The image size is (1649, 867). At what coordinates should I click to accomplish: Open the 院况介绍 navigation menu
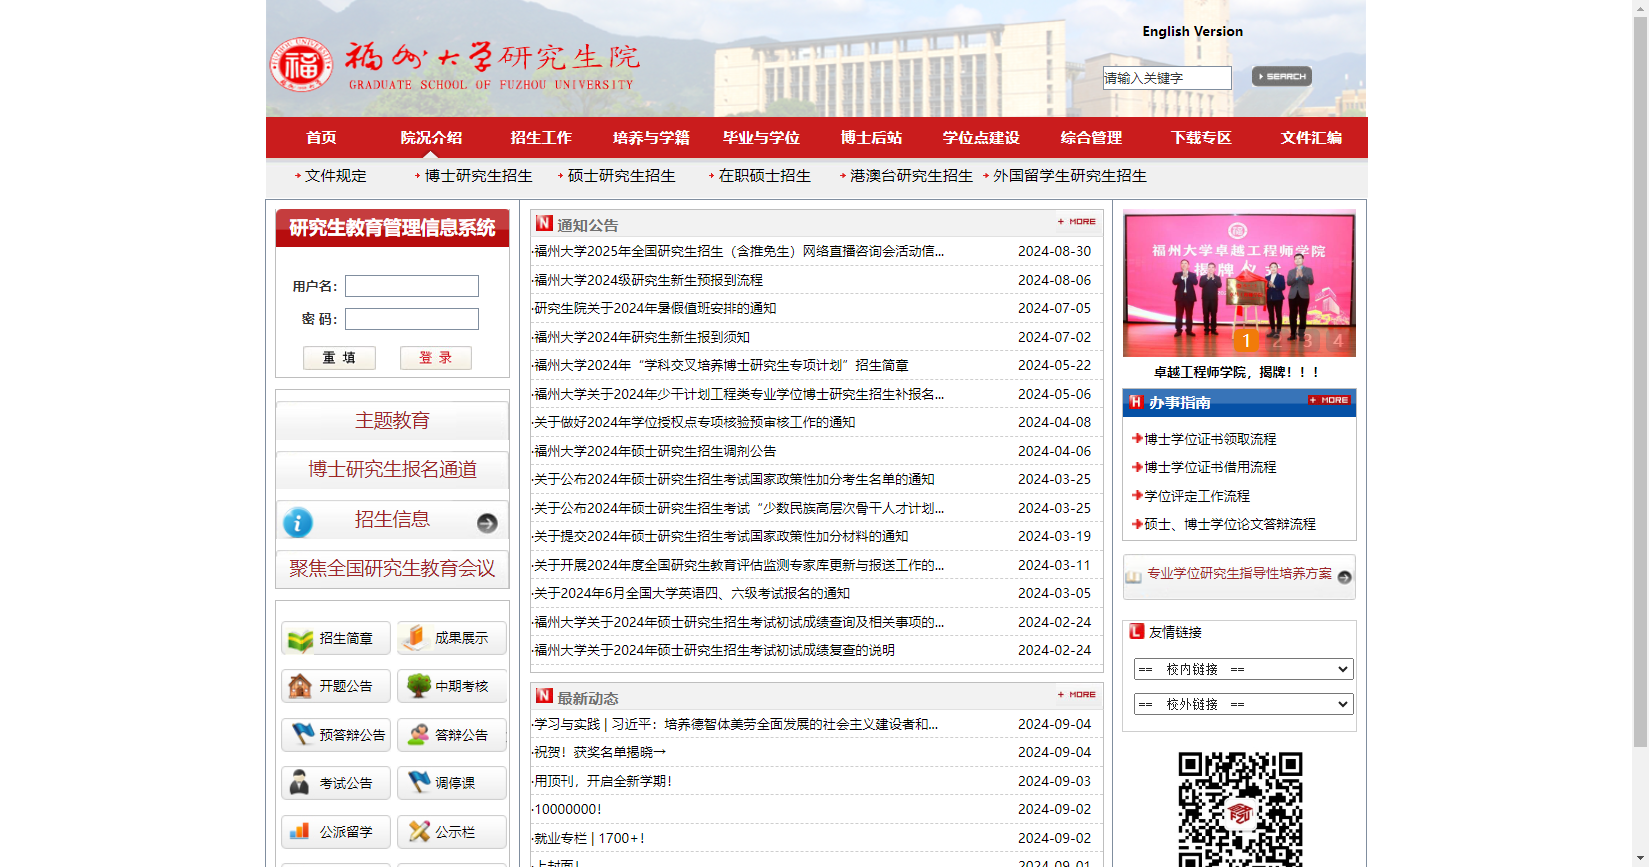(431, 138)
